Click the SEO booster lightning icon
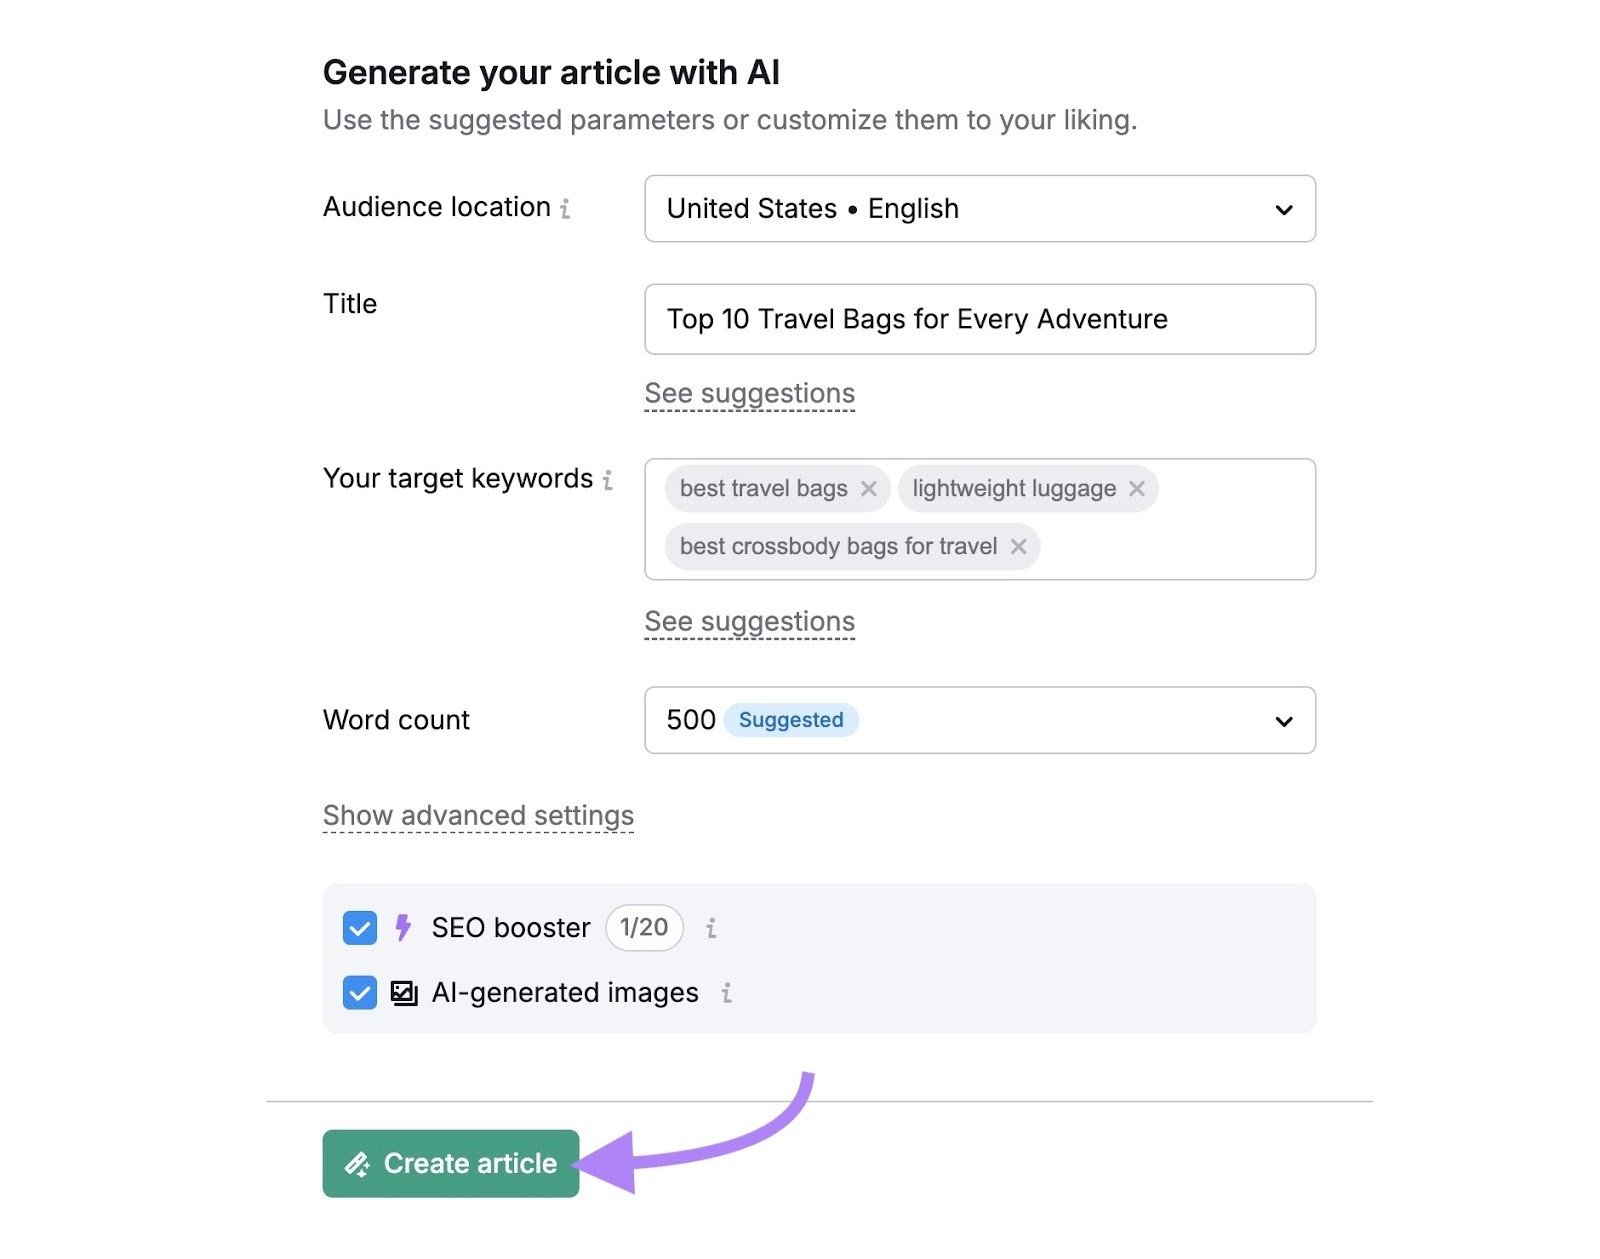The width and height of the screenshot is (1600, 1259). point(403,928)
